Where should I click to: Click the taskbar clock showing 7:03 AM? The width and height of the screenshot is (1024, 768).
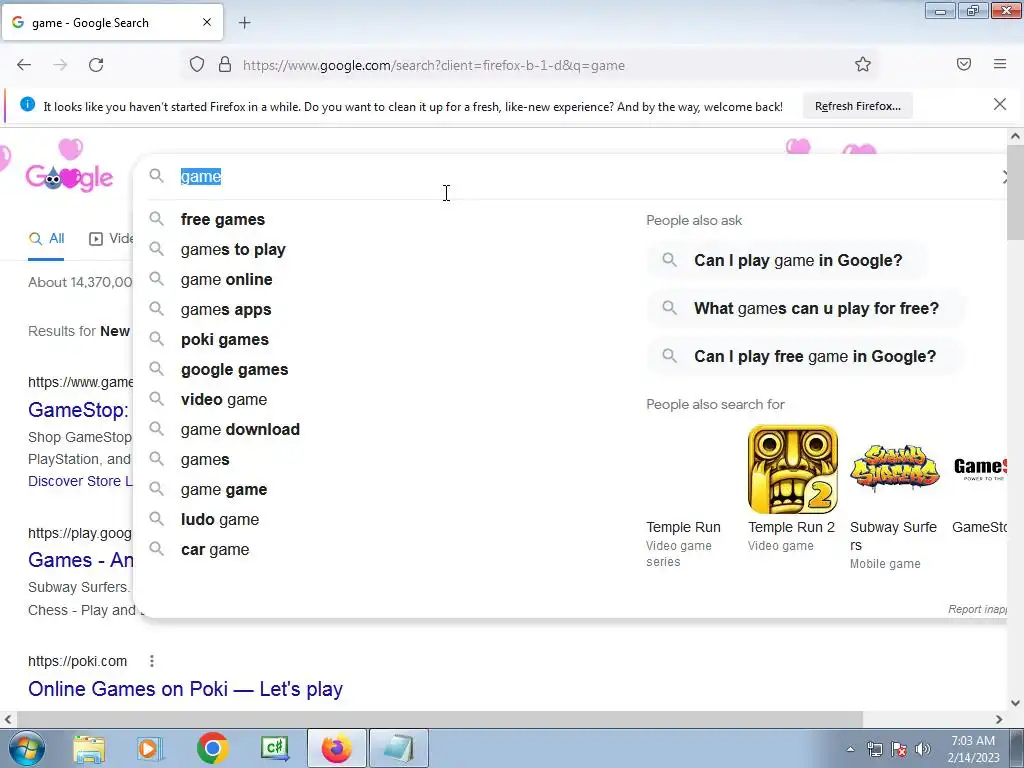973,749
